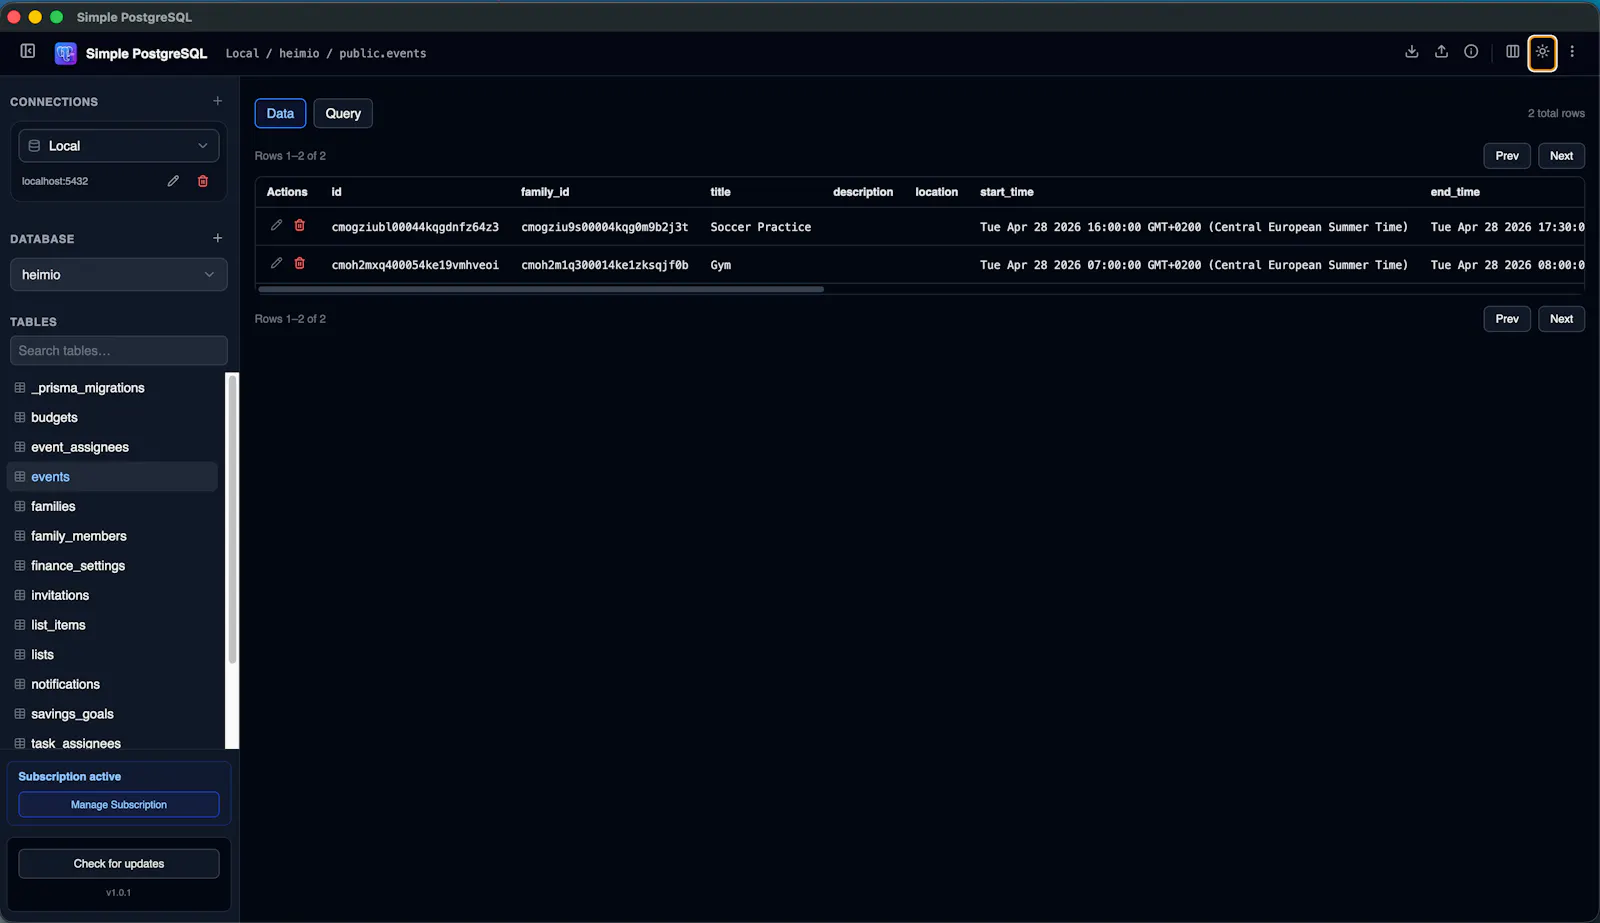Click the top Next button
Viewport: 1600px width, 923px height.
(1561, 156)
